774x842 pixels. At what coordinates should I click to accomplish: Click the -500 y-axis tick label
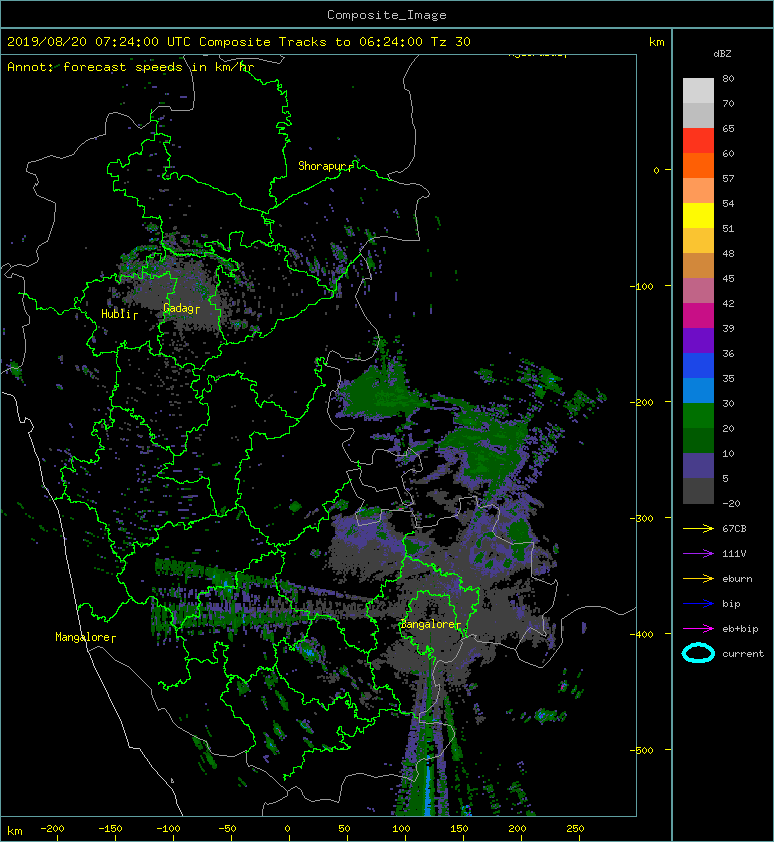coord(641,750)
